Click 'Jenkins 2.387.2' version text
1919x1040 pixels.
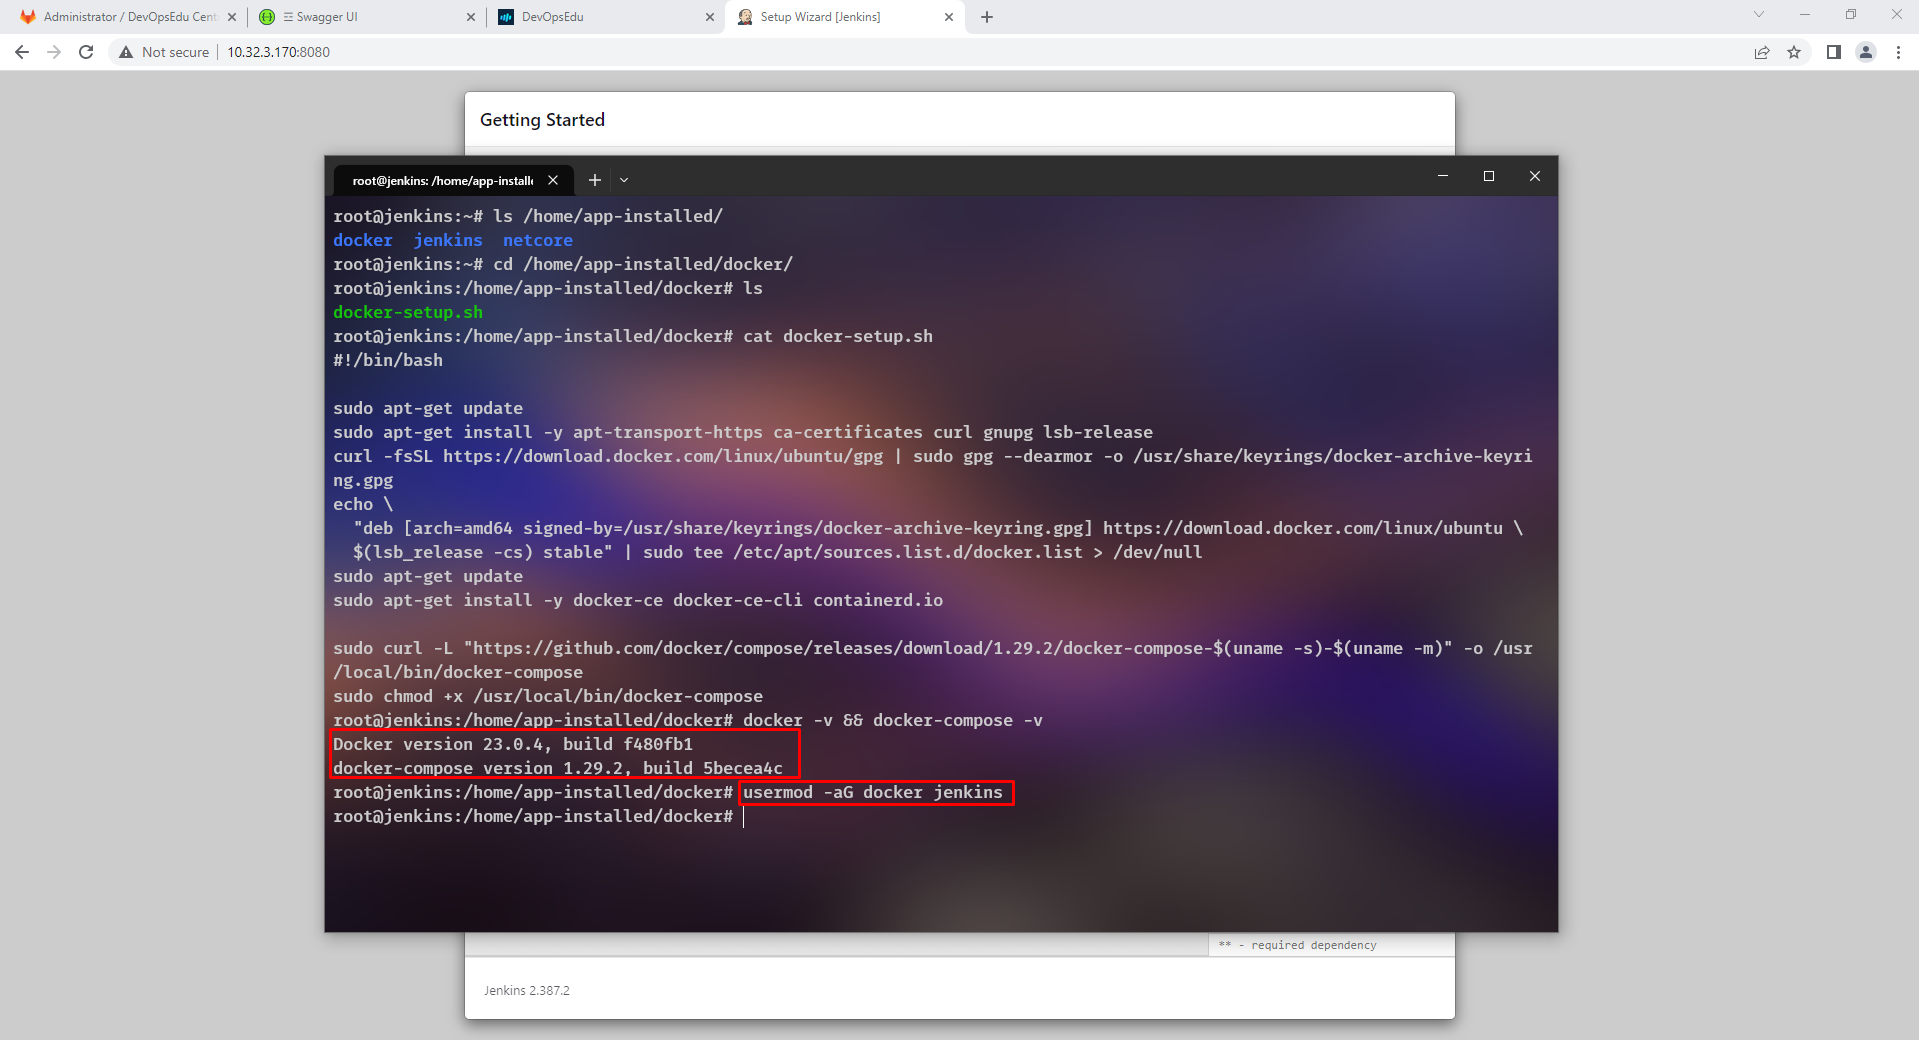[527, 990]
